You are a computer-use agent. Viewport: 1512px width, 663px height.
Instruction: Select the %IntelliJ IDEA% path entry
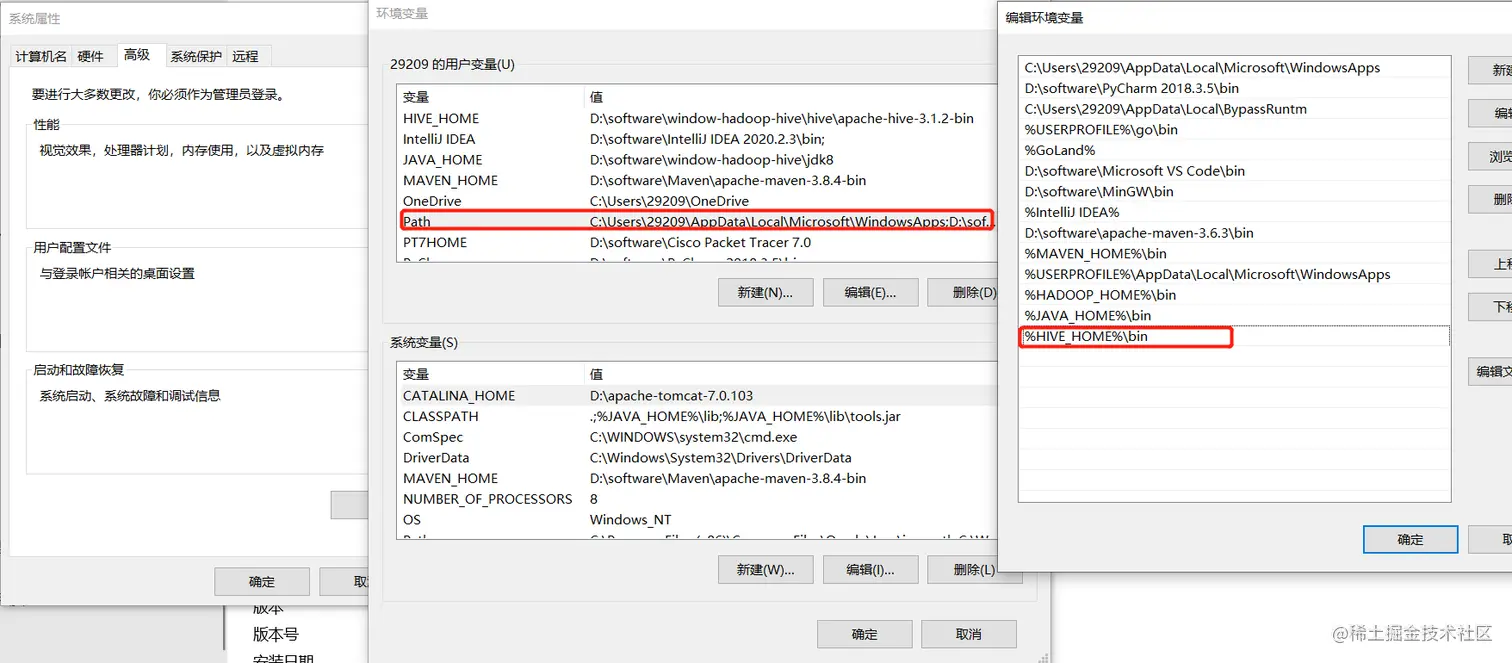1235,212
